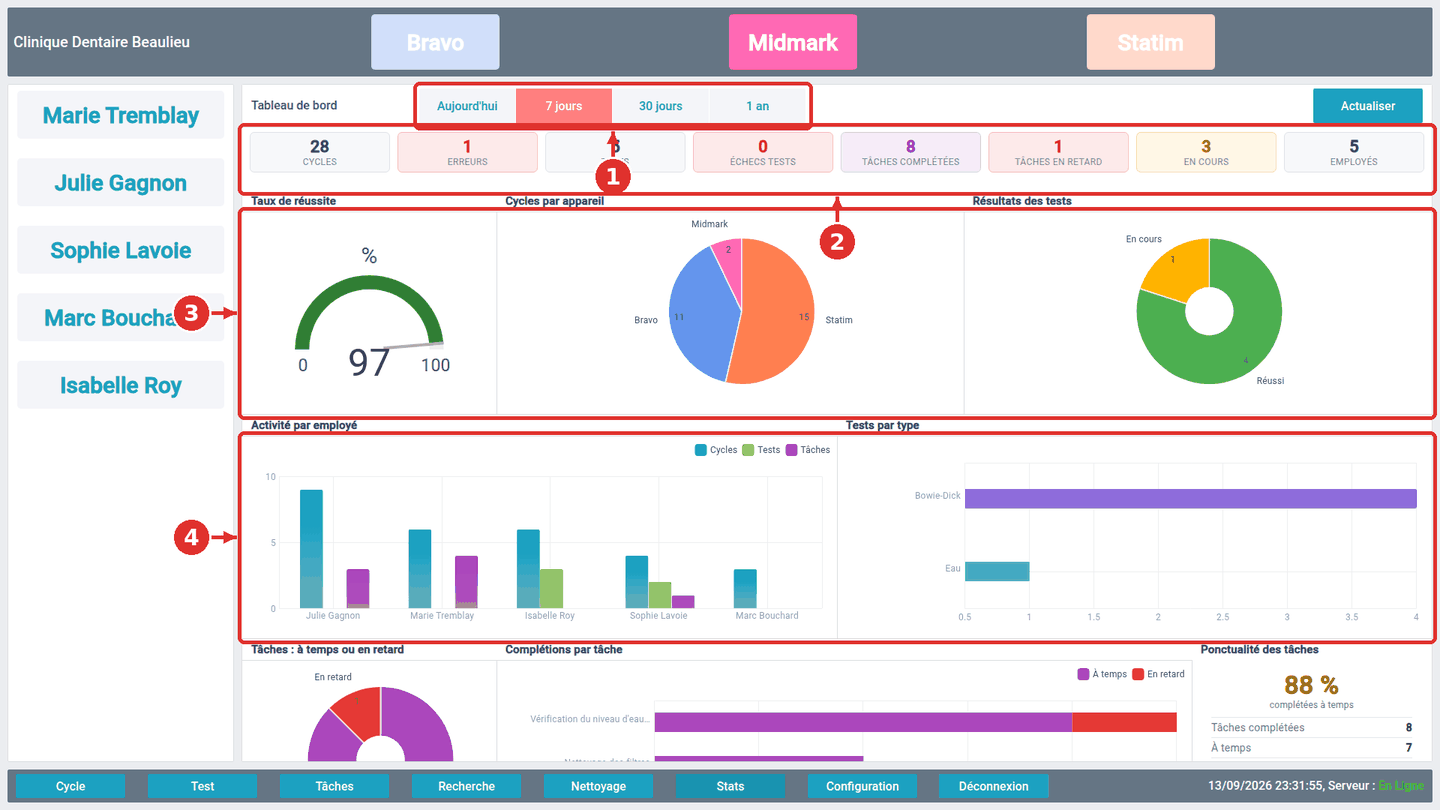Screen dimensions: 1440x810
Task: Open the 0 Échecs tests summary card
Action: click(x=763, y=152)
